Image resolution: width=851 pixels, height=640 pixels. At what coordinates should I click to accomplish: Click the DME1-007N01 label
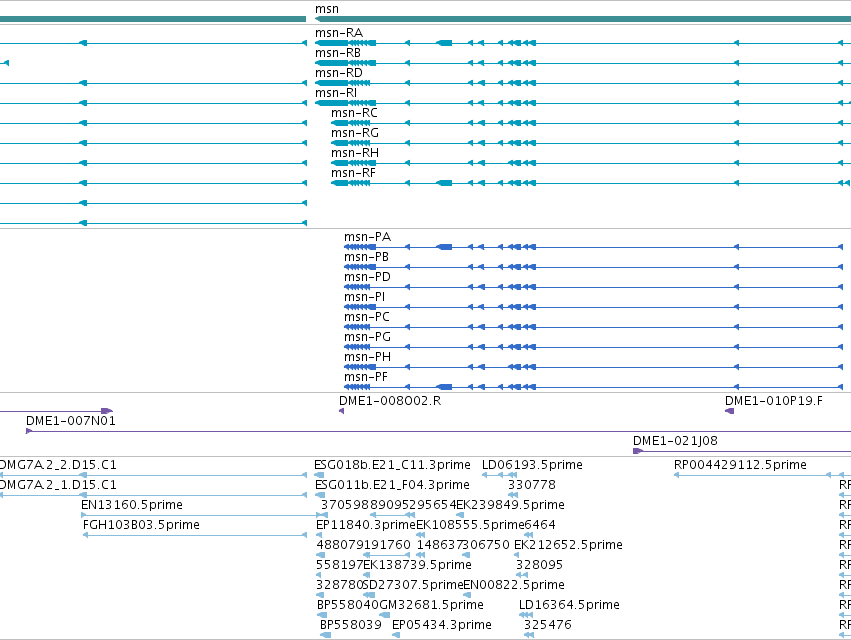point(71,421)
